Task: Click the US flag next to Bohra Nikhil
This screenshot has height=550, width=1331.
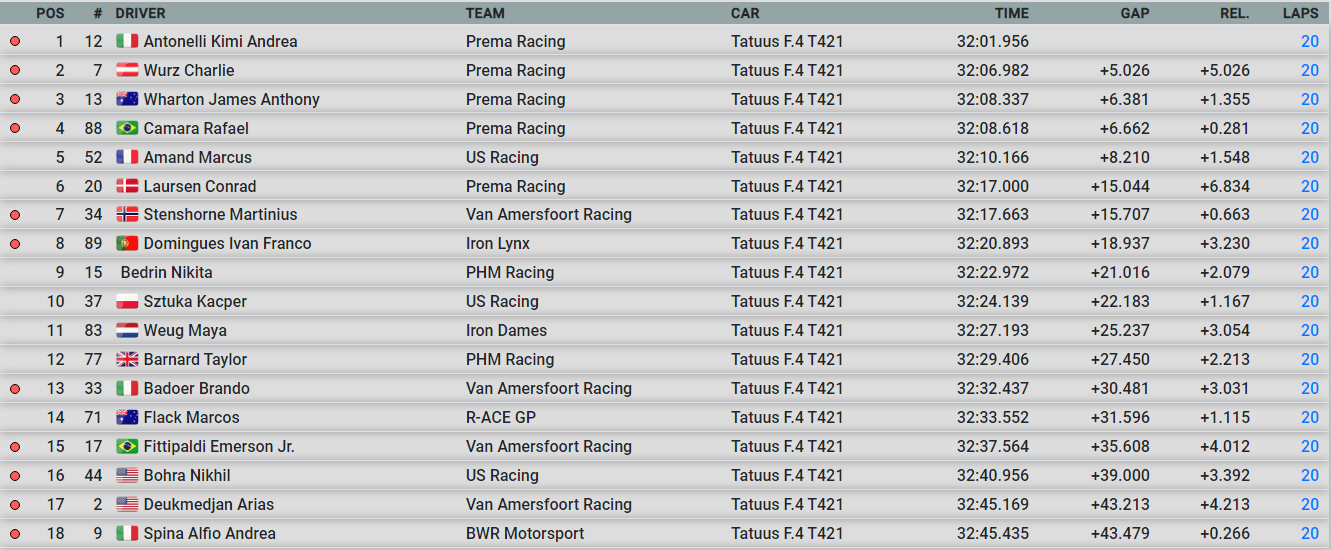Action: tap(127, 475)
